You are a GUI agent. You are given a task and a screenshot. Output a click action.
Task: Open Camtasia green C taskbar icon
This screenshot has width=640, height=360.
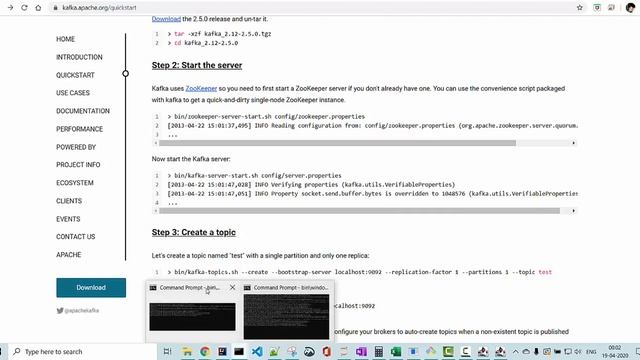coord(448,351)
